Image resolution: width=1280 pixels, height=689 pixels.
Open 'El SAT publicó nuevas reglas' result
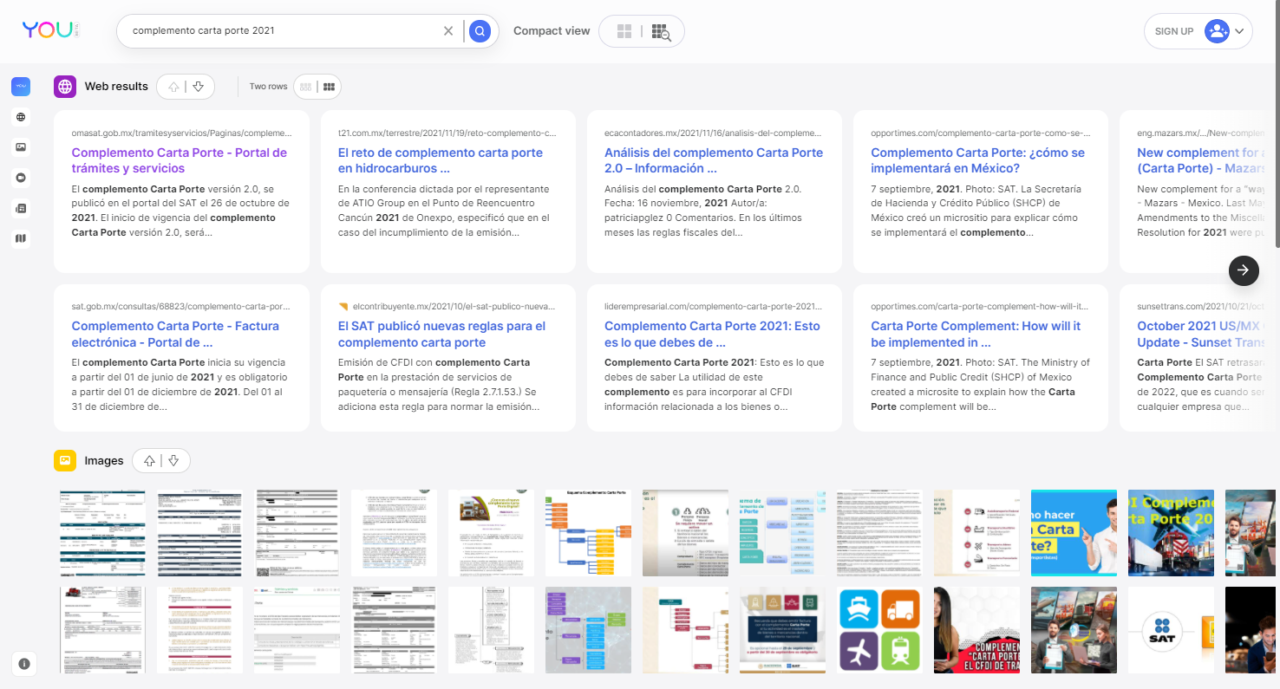click(x=442, y=334)
